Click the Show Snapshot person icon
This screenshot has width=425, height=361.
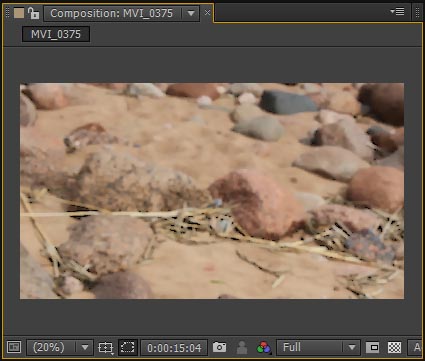tap(242, 347)
